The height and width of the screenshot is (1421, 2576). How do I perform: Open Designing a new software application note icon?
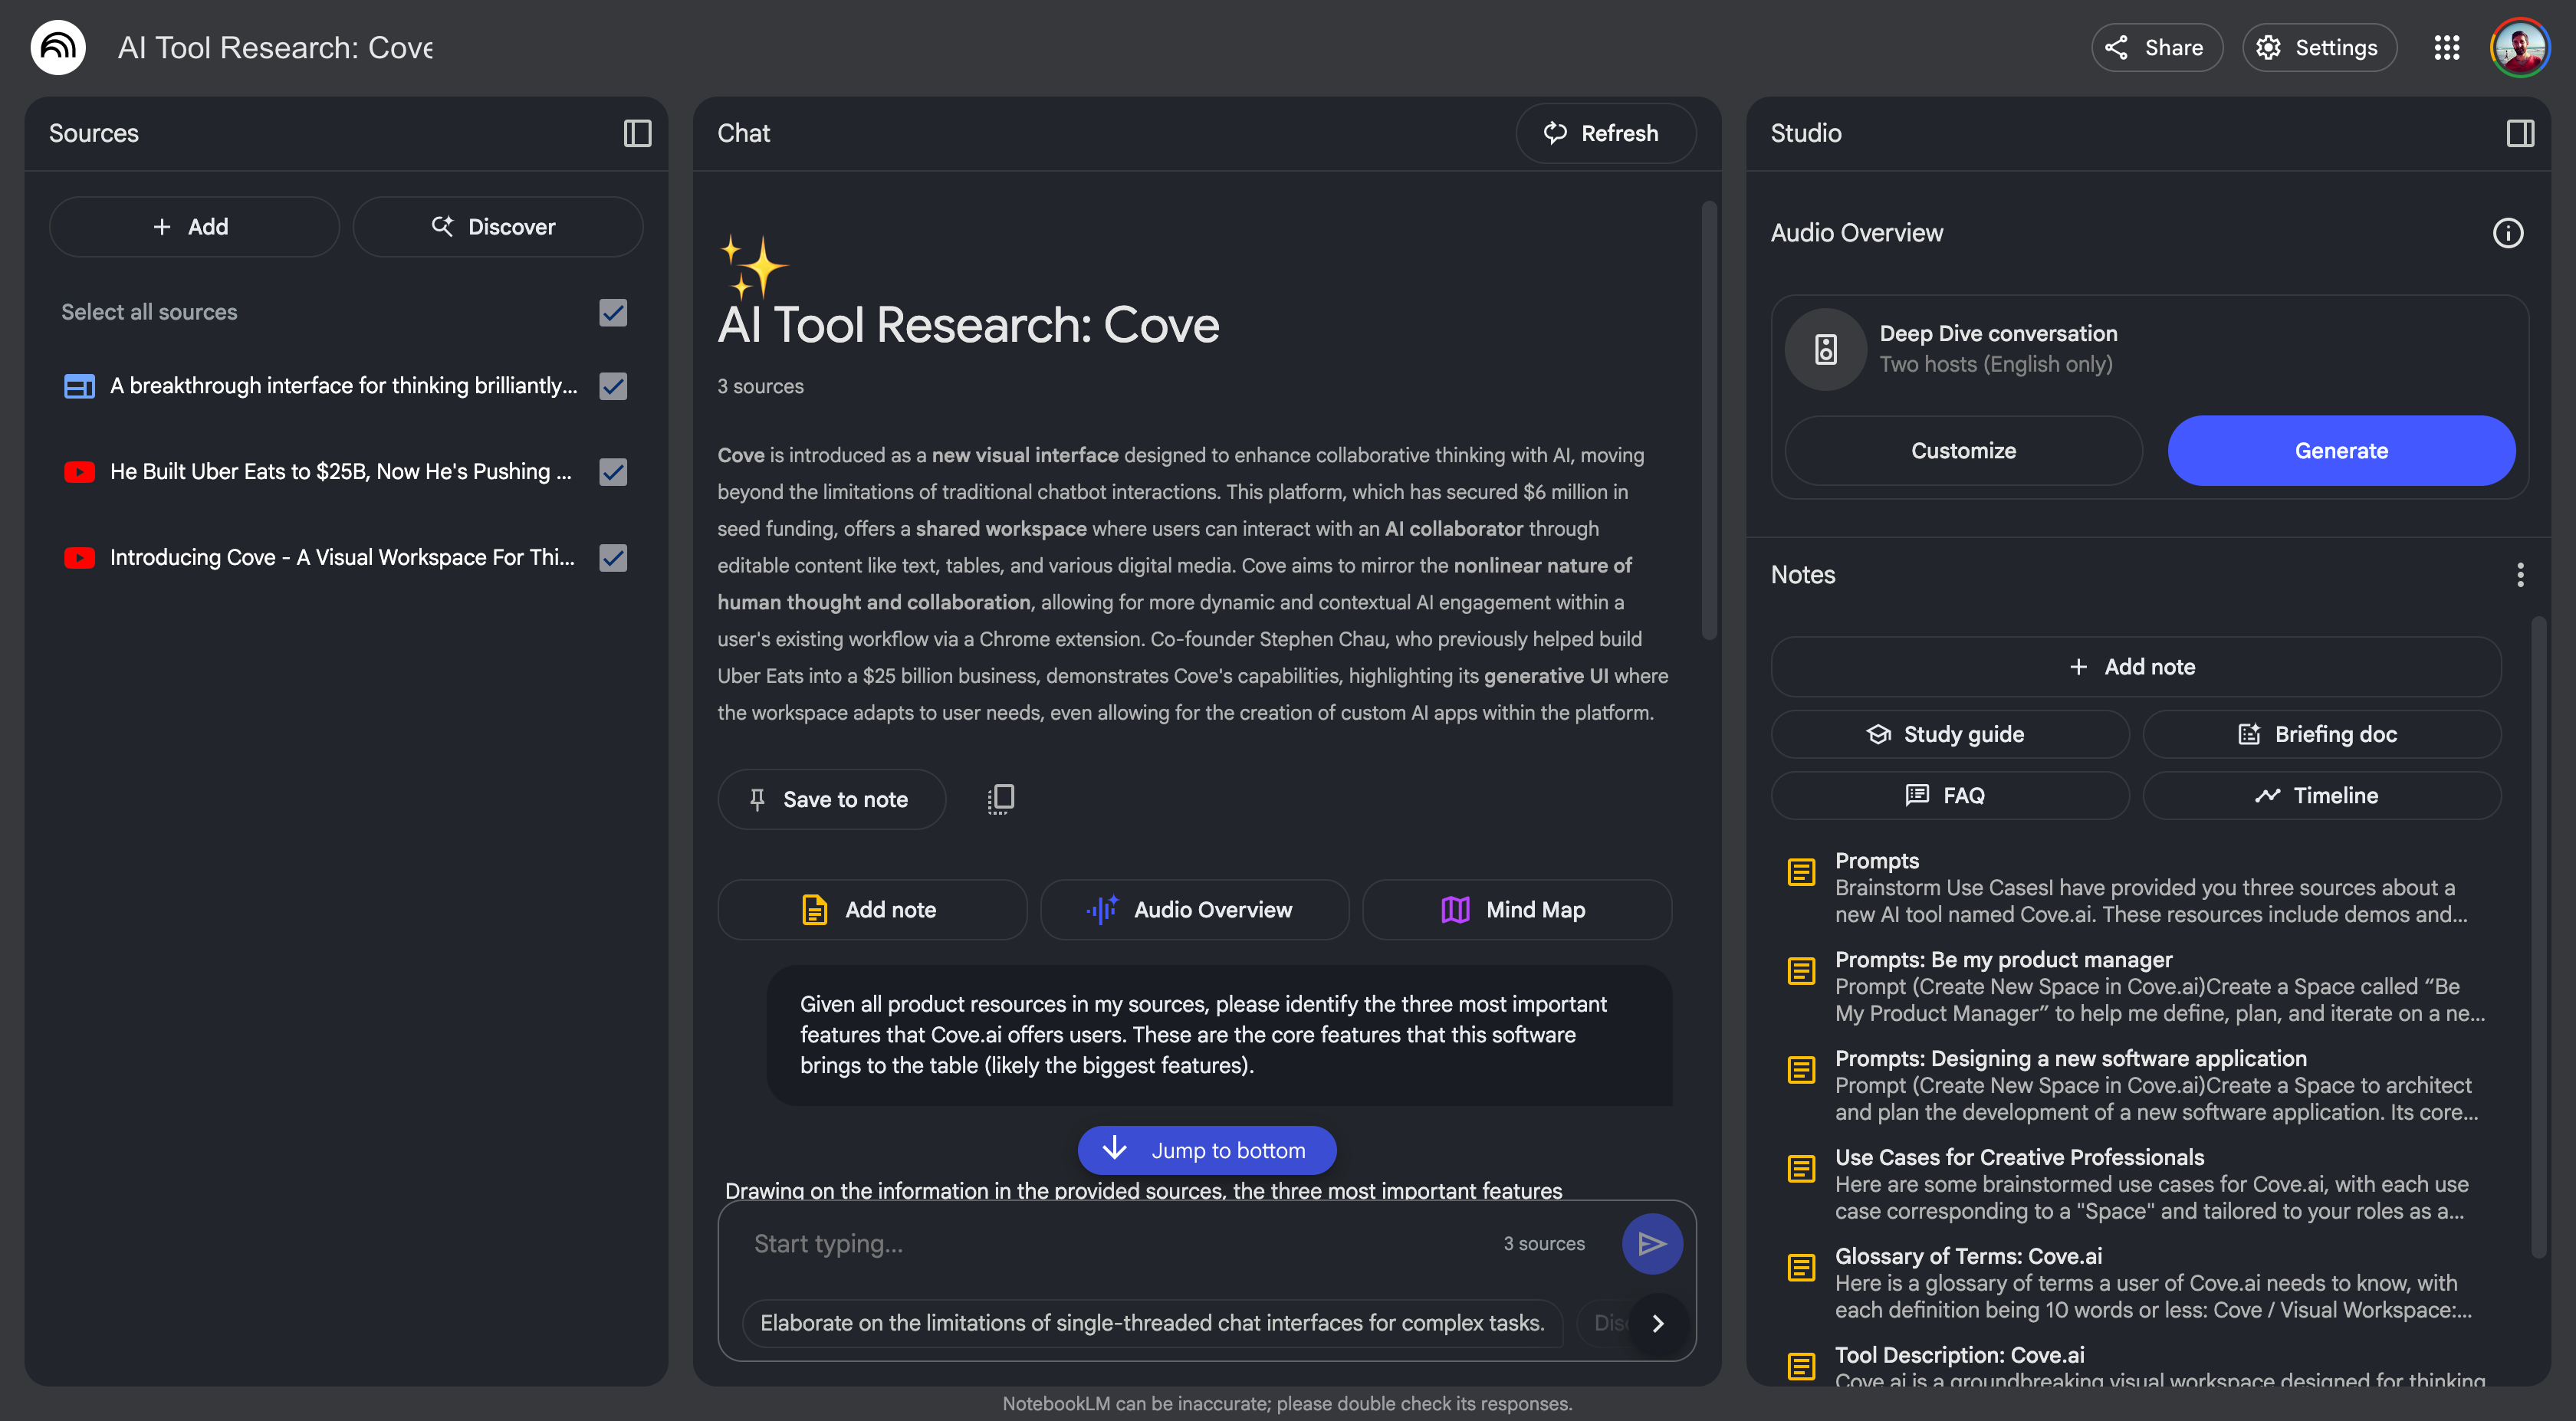pos(1801,1070)
